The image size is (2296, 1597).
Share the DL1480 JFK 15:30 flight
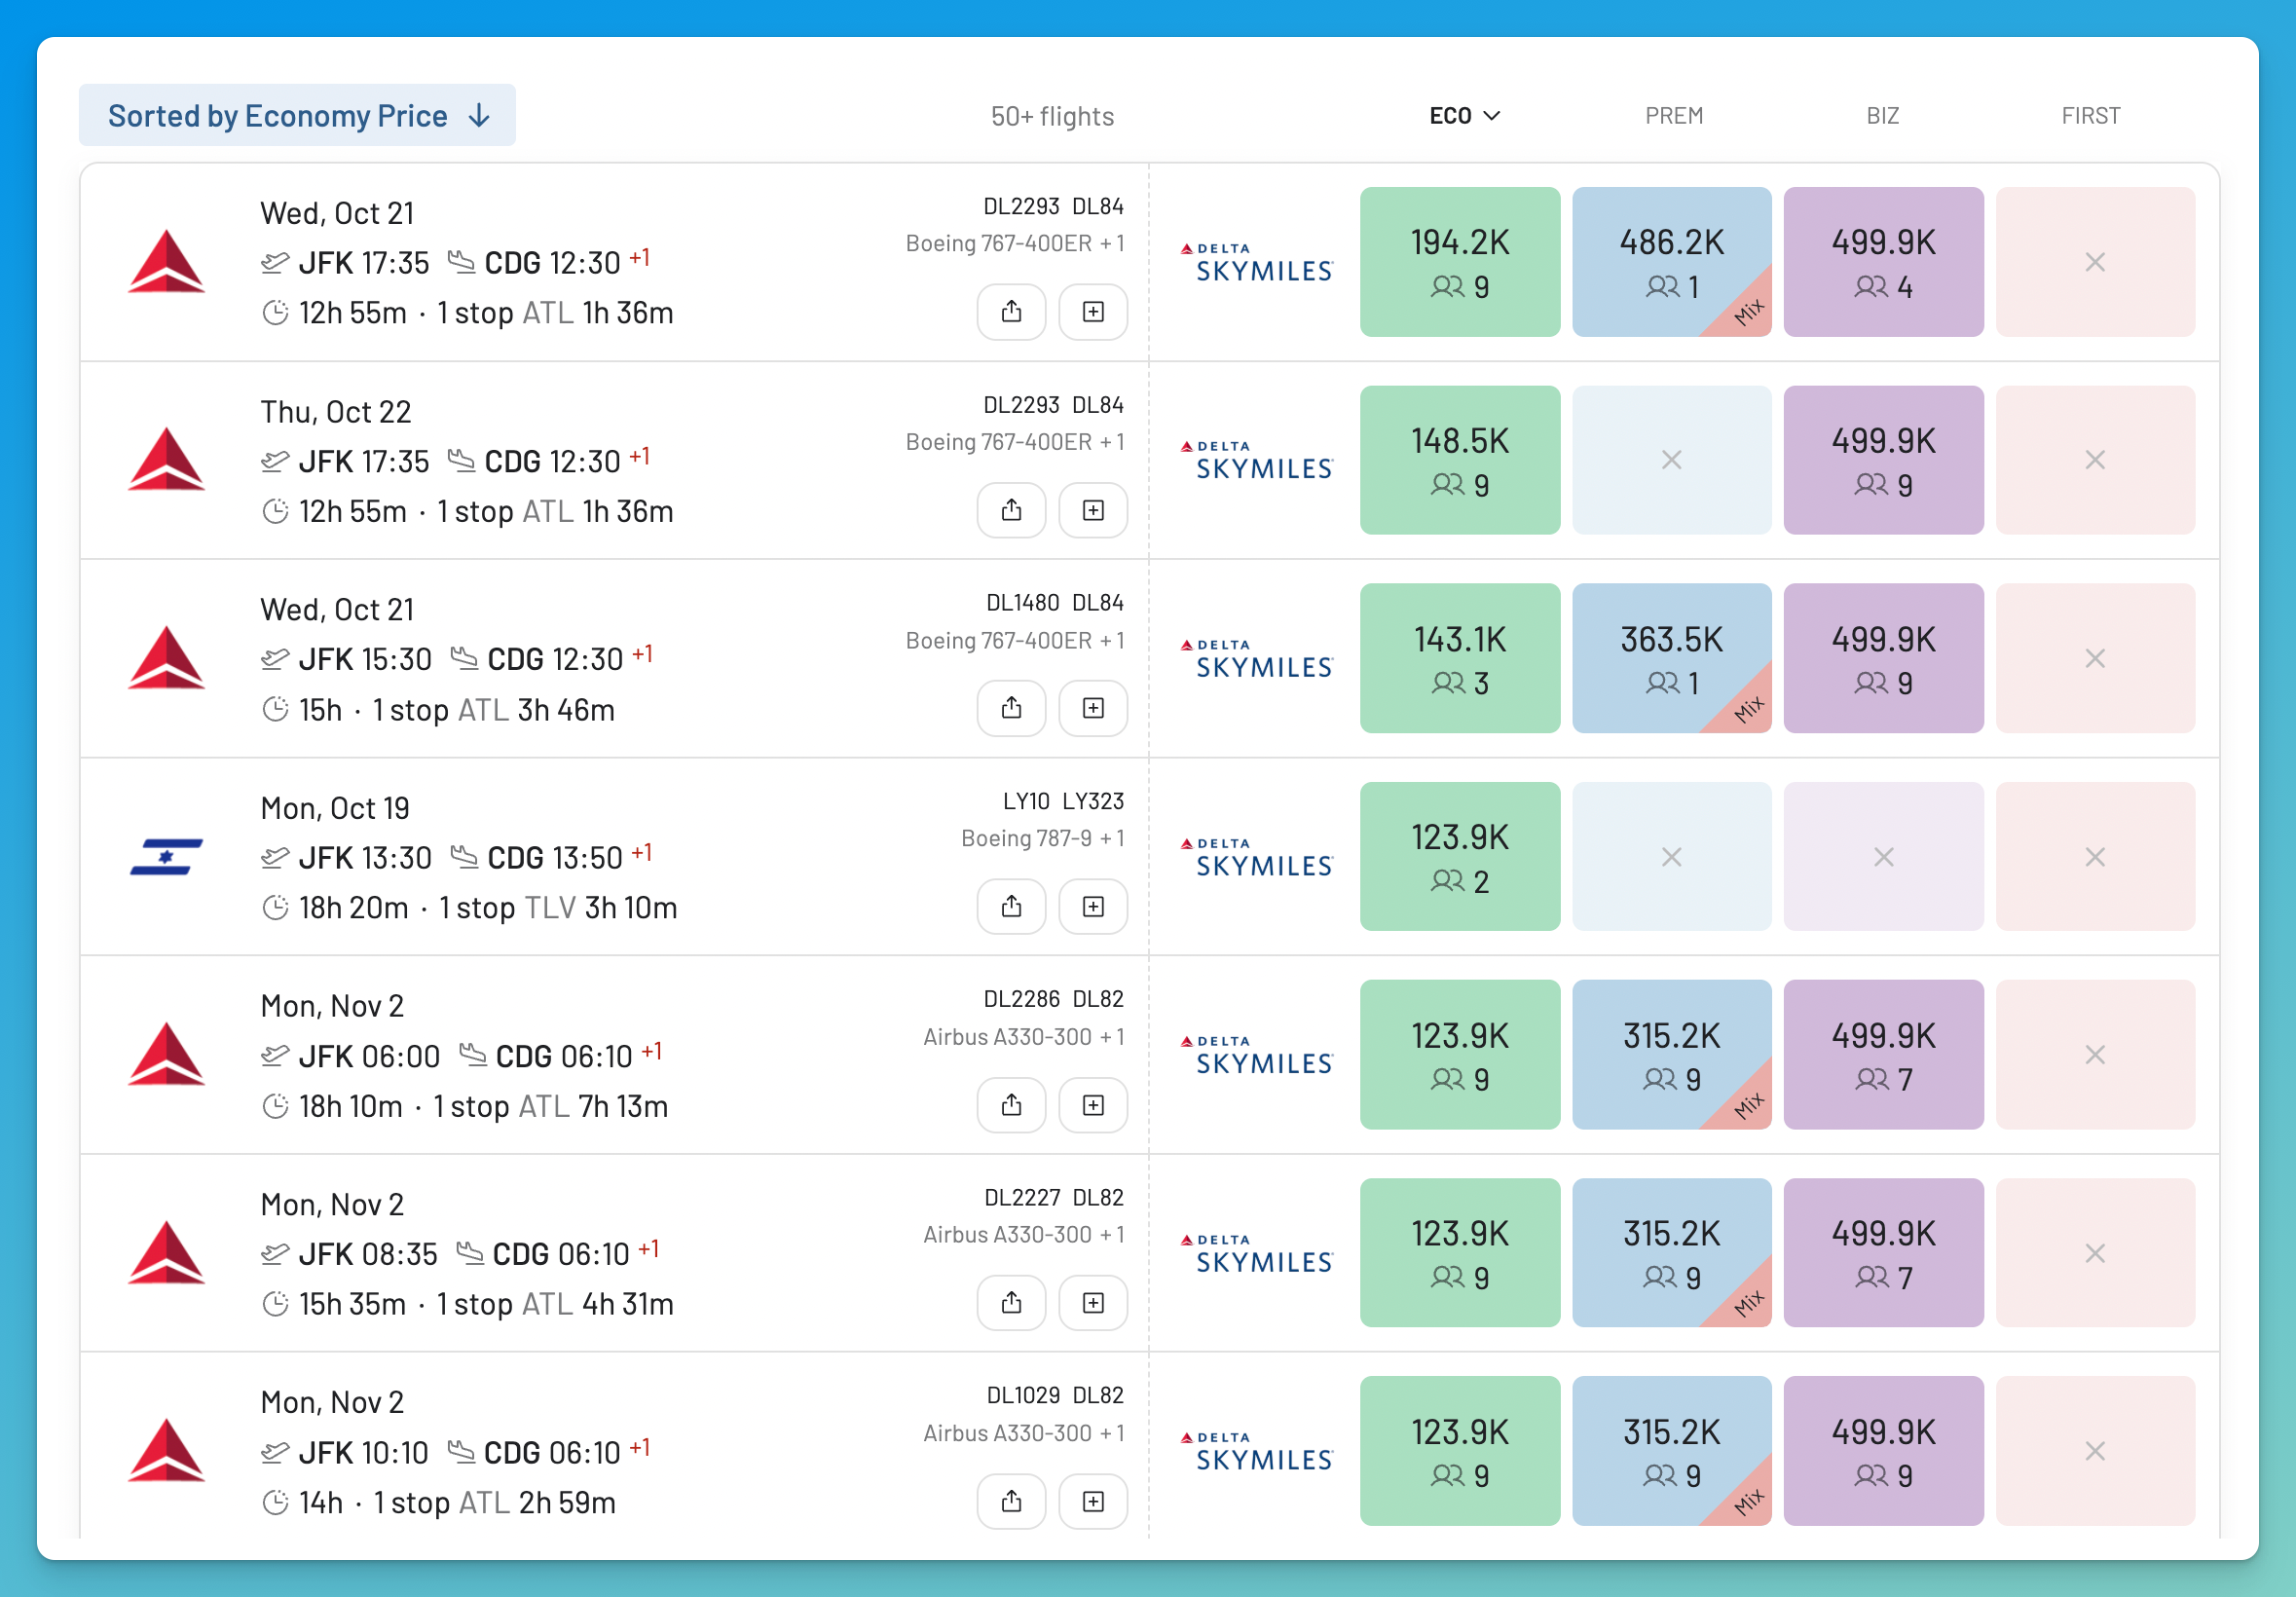(x=1011, y=708)
